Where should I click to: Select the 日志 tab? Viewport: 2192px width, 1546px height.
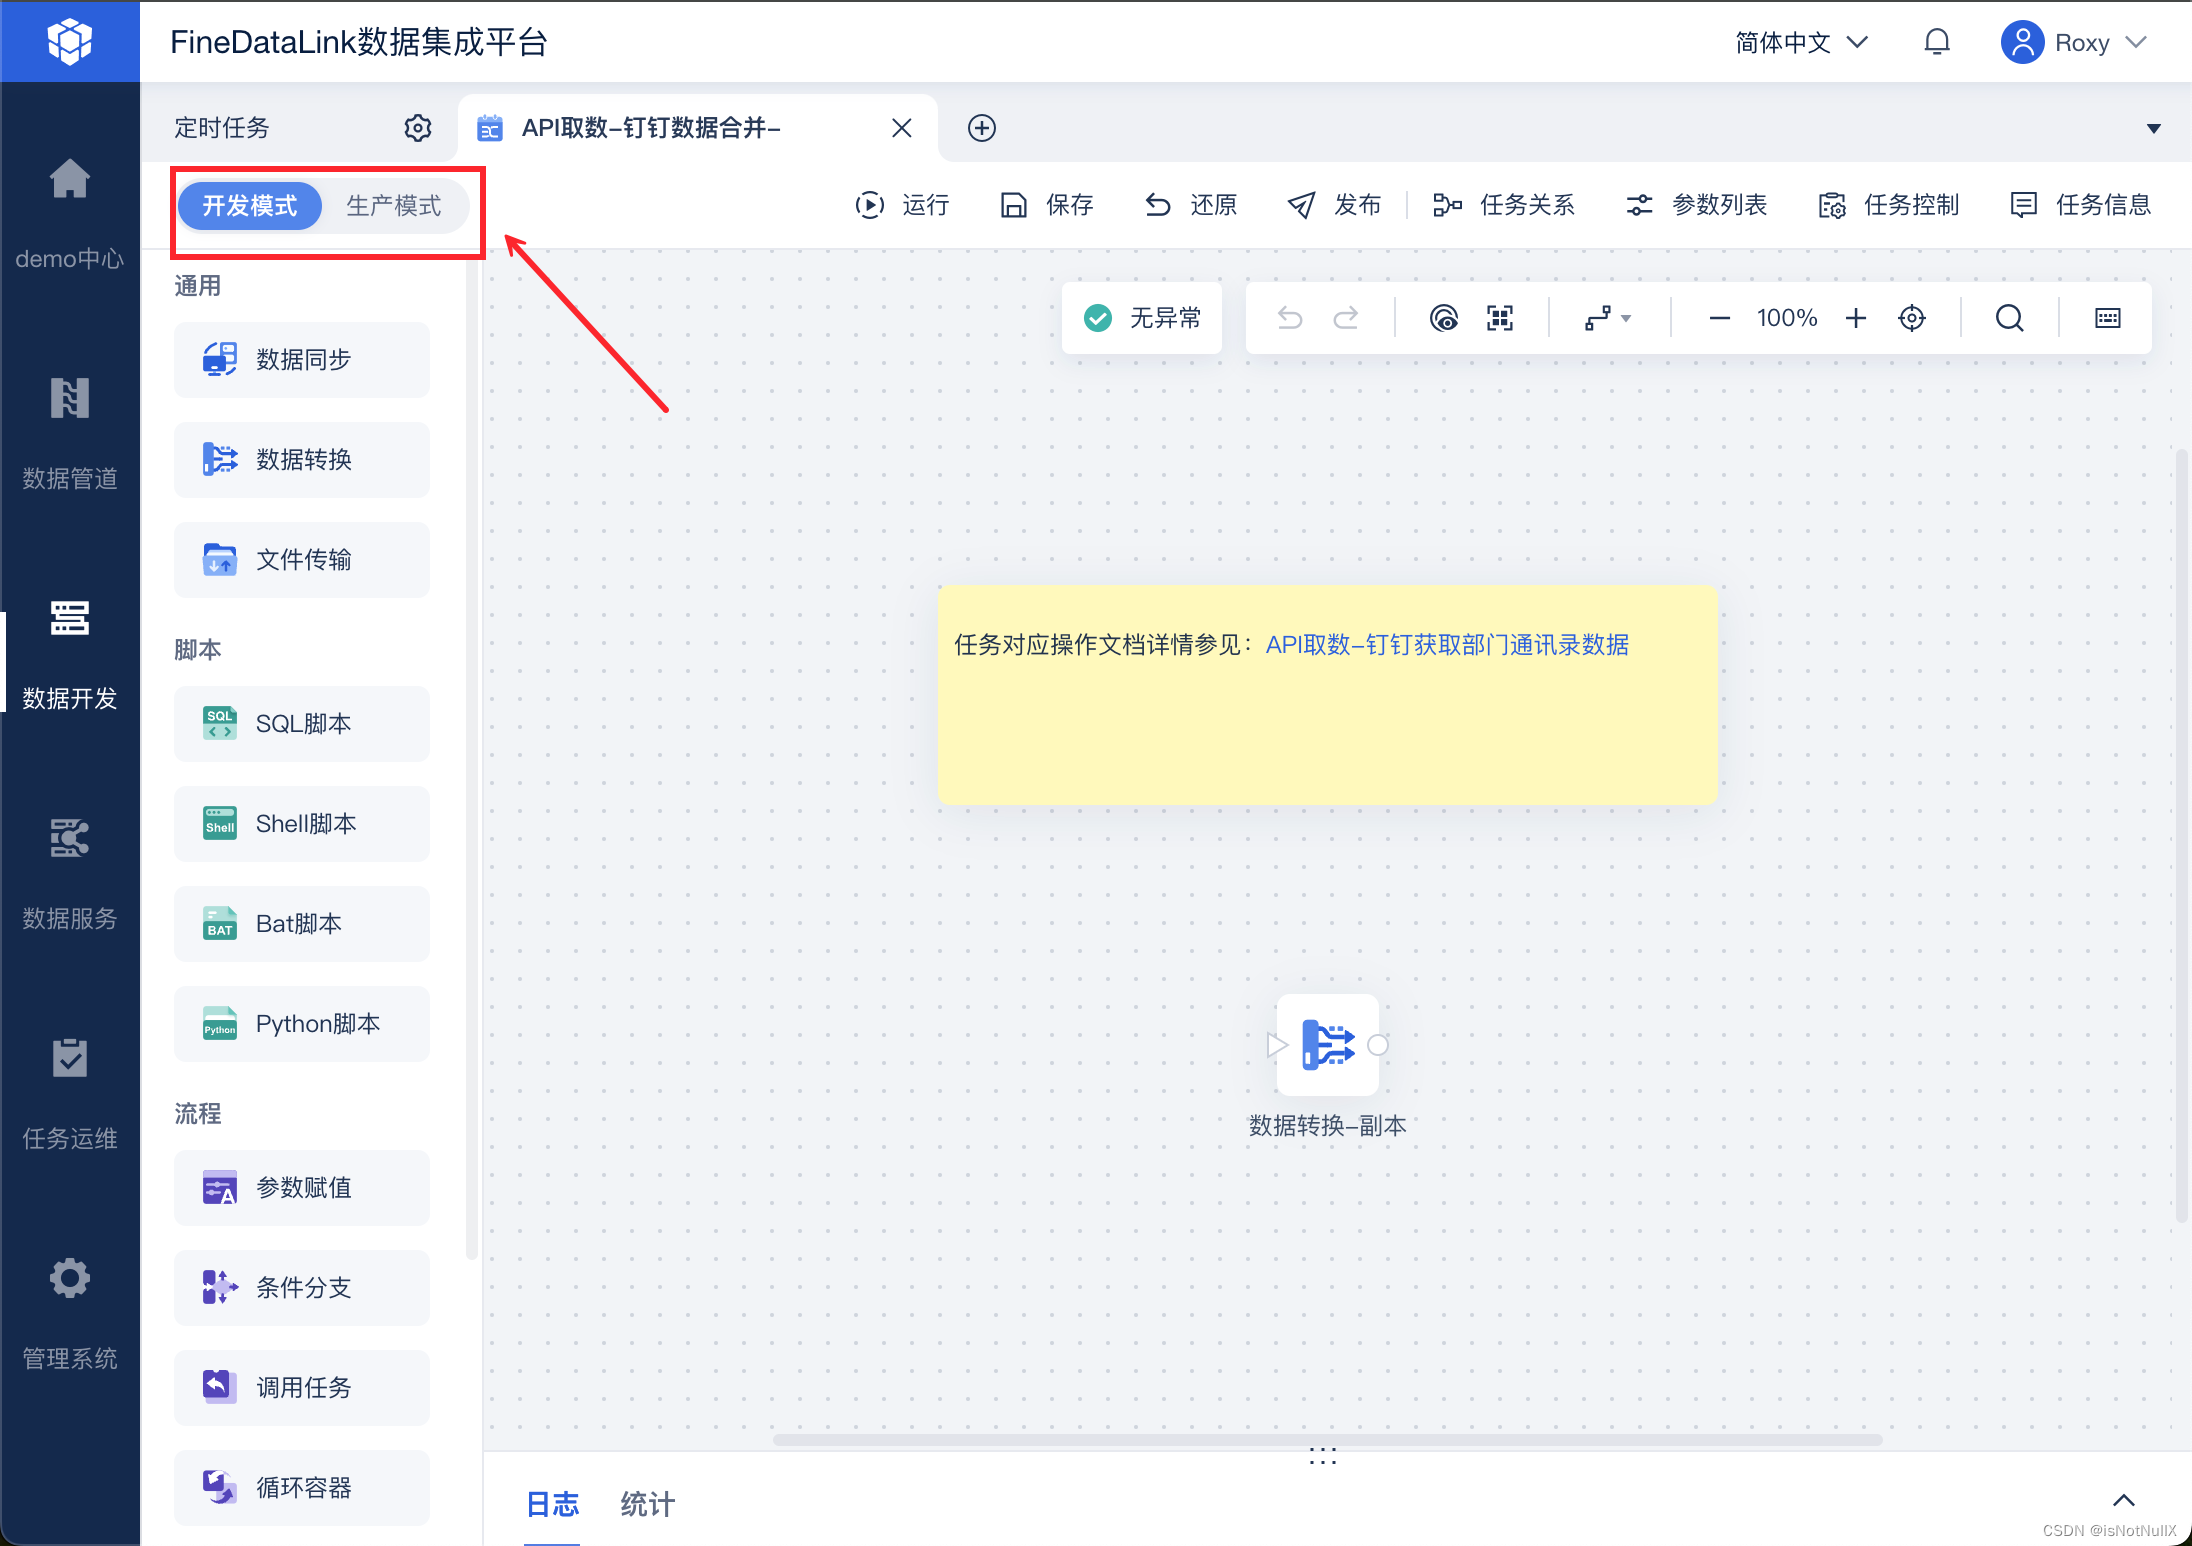coord(552,1503)
